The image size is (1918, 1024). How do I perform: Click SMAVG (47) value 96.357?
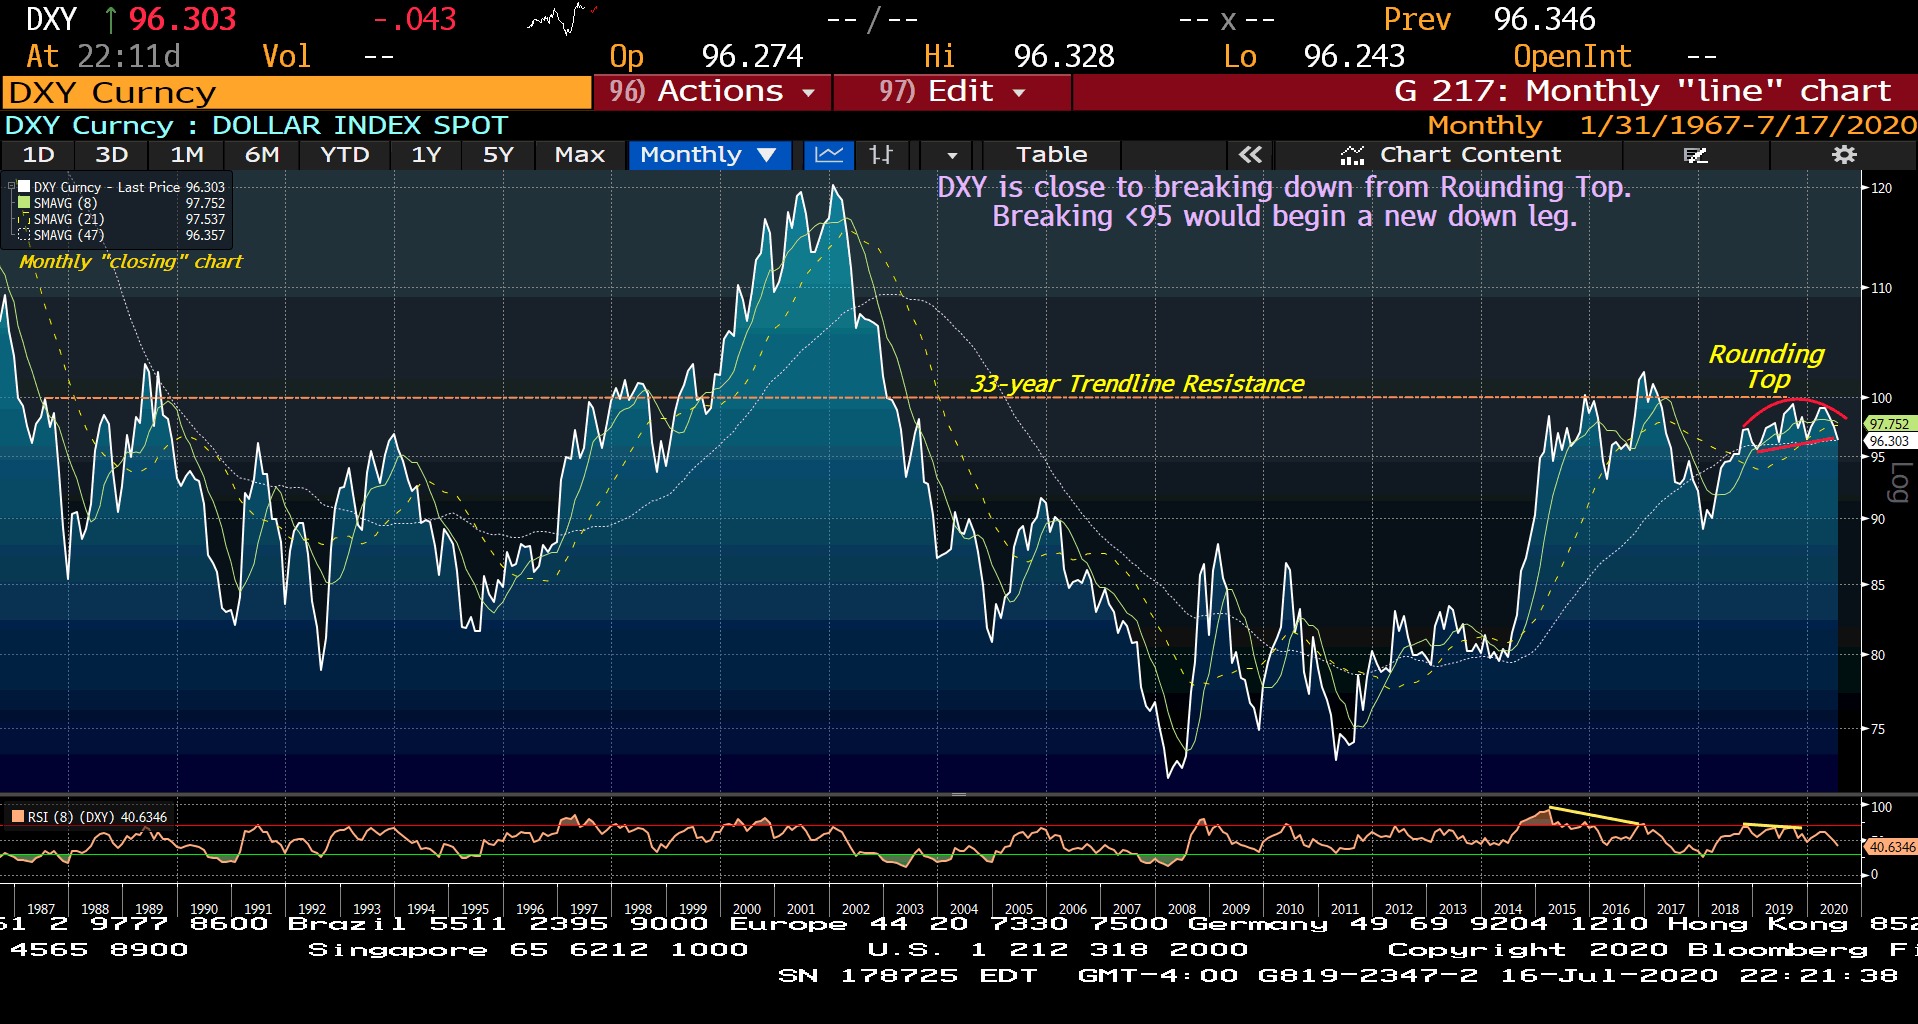tap(205, 235)
